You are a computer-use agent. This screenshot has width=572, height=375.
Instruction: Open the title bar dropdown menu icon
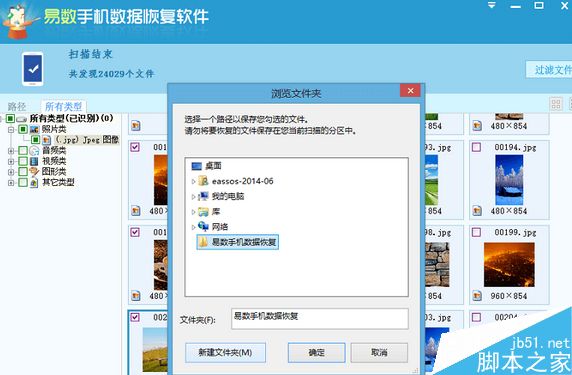click(492, 5)
